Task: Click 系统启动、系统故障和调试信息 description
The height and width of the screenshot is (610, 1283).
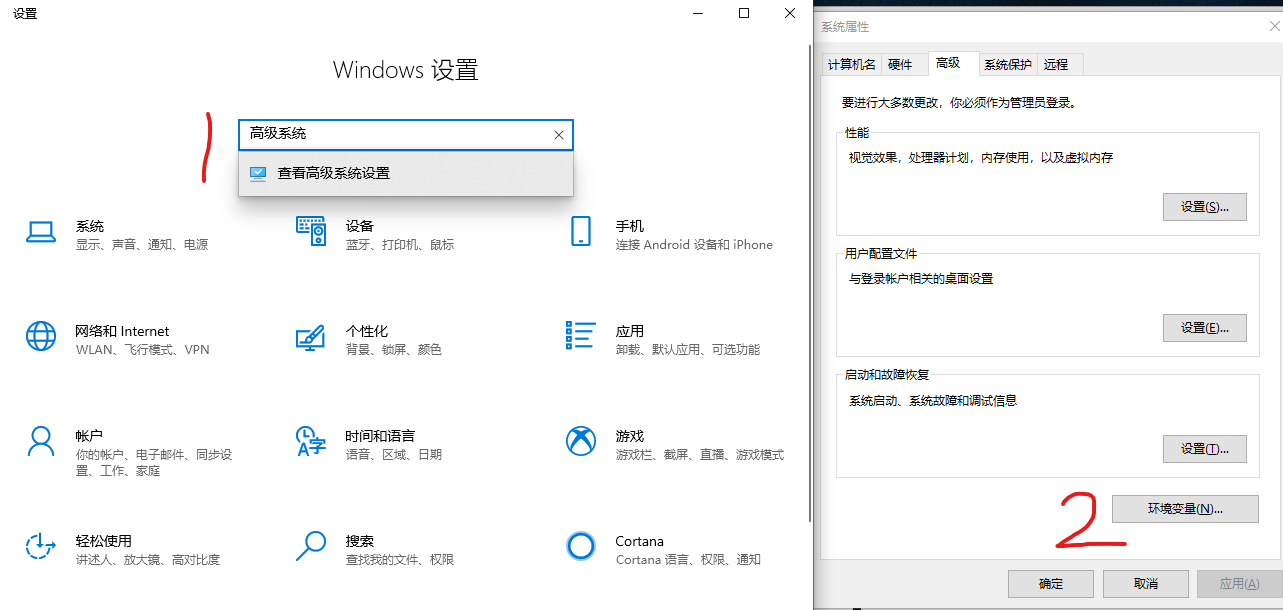Action: point(933,401)
